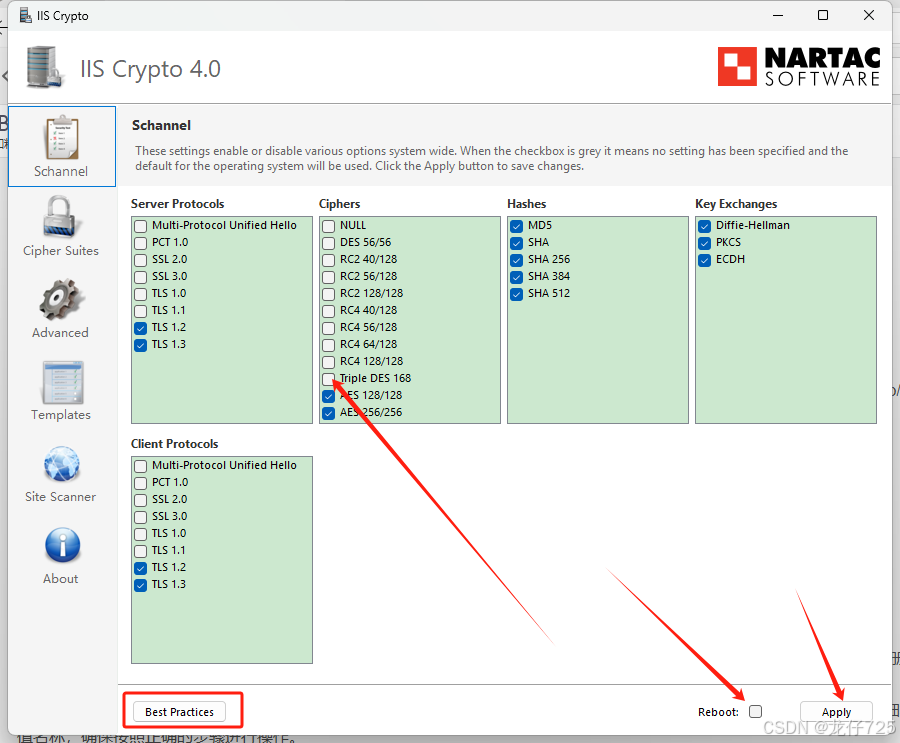Check the RC4 40/128 cipher
The width and height of the screenshot is (900, 743).
[328, 311]
